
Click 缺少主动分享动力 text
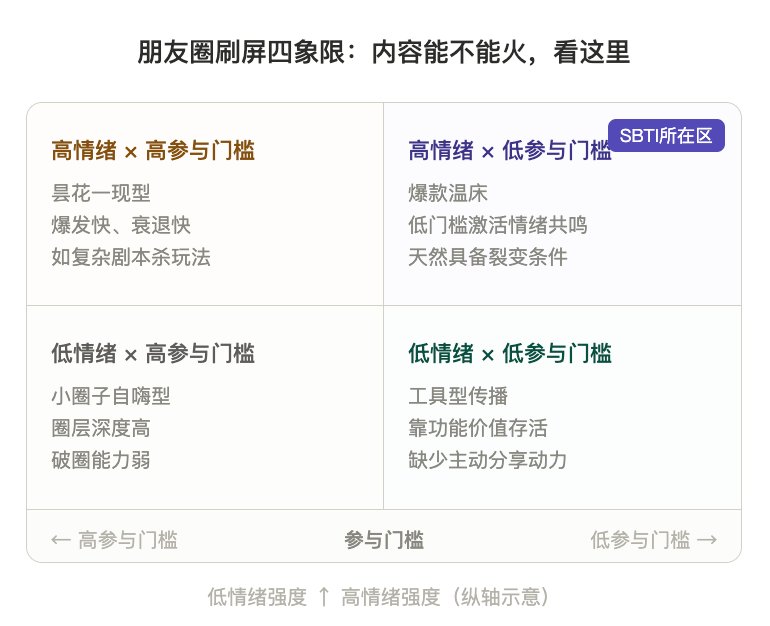(x=488, y=460)
